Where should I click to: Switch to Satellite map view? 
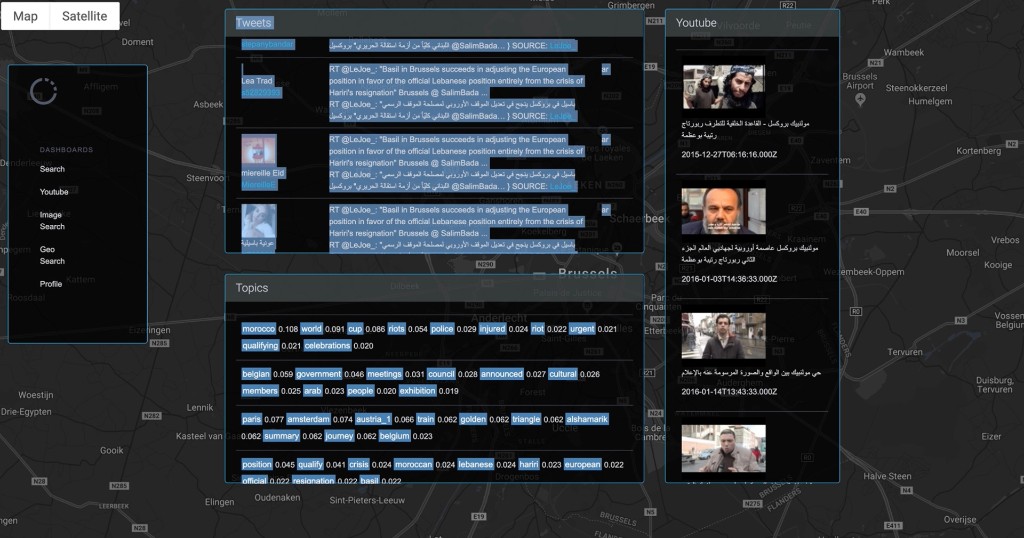click(x=84, y=16)
